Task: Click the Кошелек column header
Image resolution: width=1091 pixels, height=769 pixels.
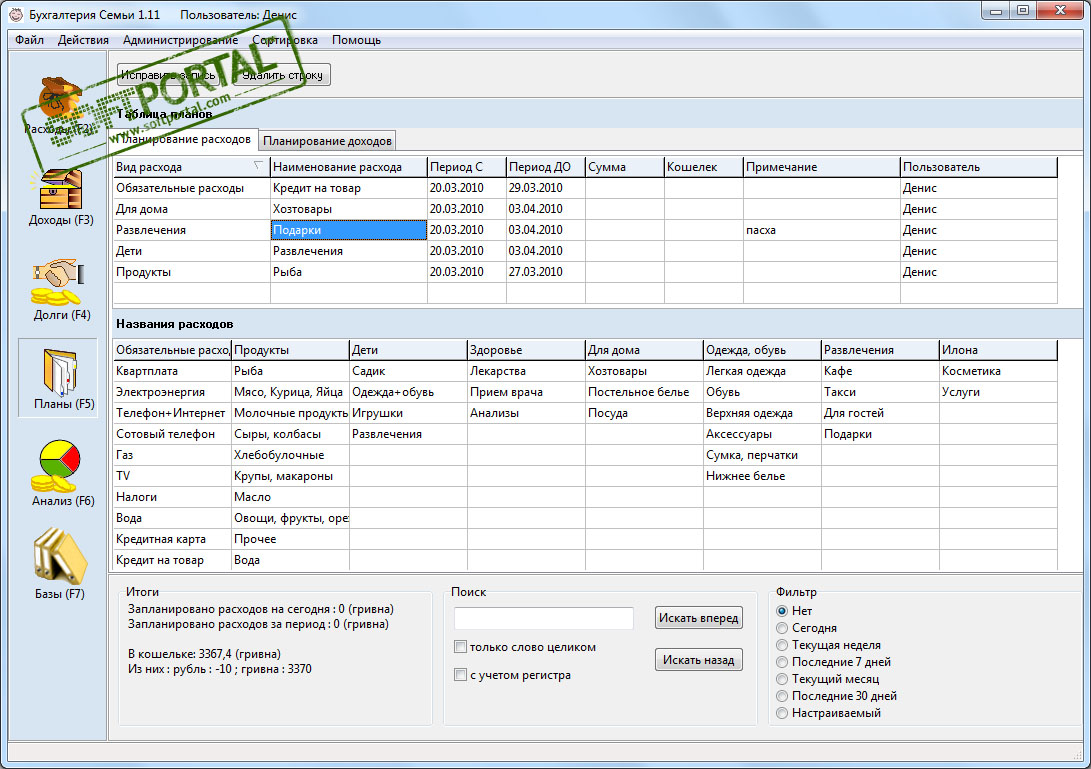Action: click(703, 167)
